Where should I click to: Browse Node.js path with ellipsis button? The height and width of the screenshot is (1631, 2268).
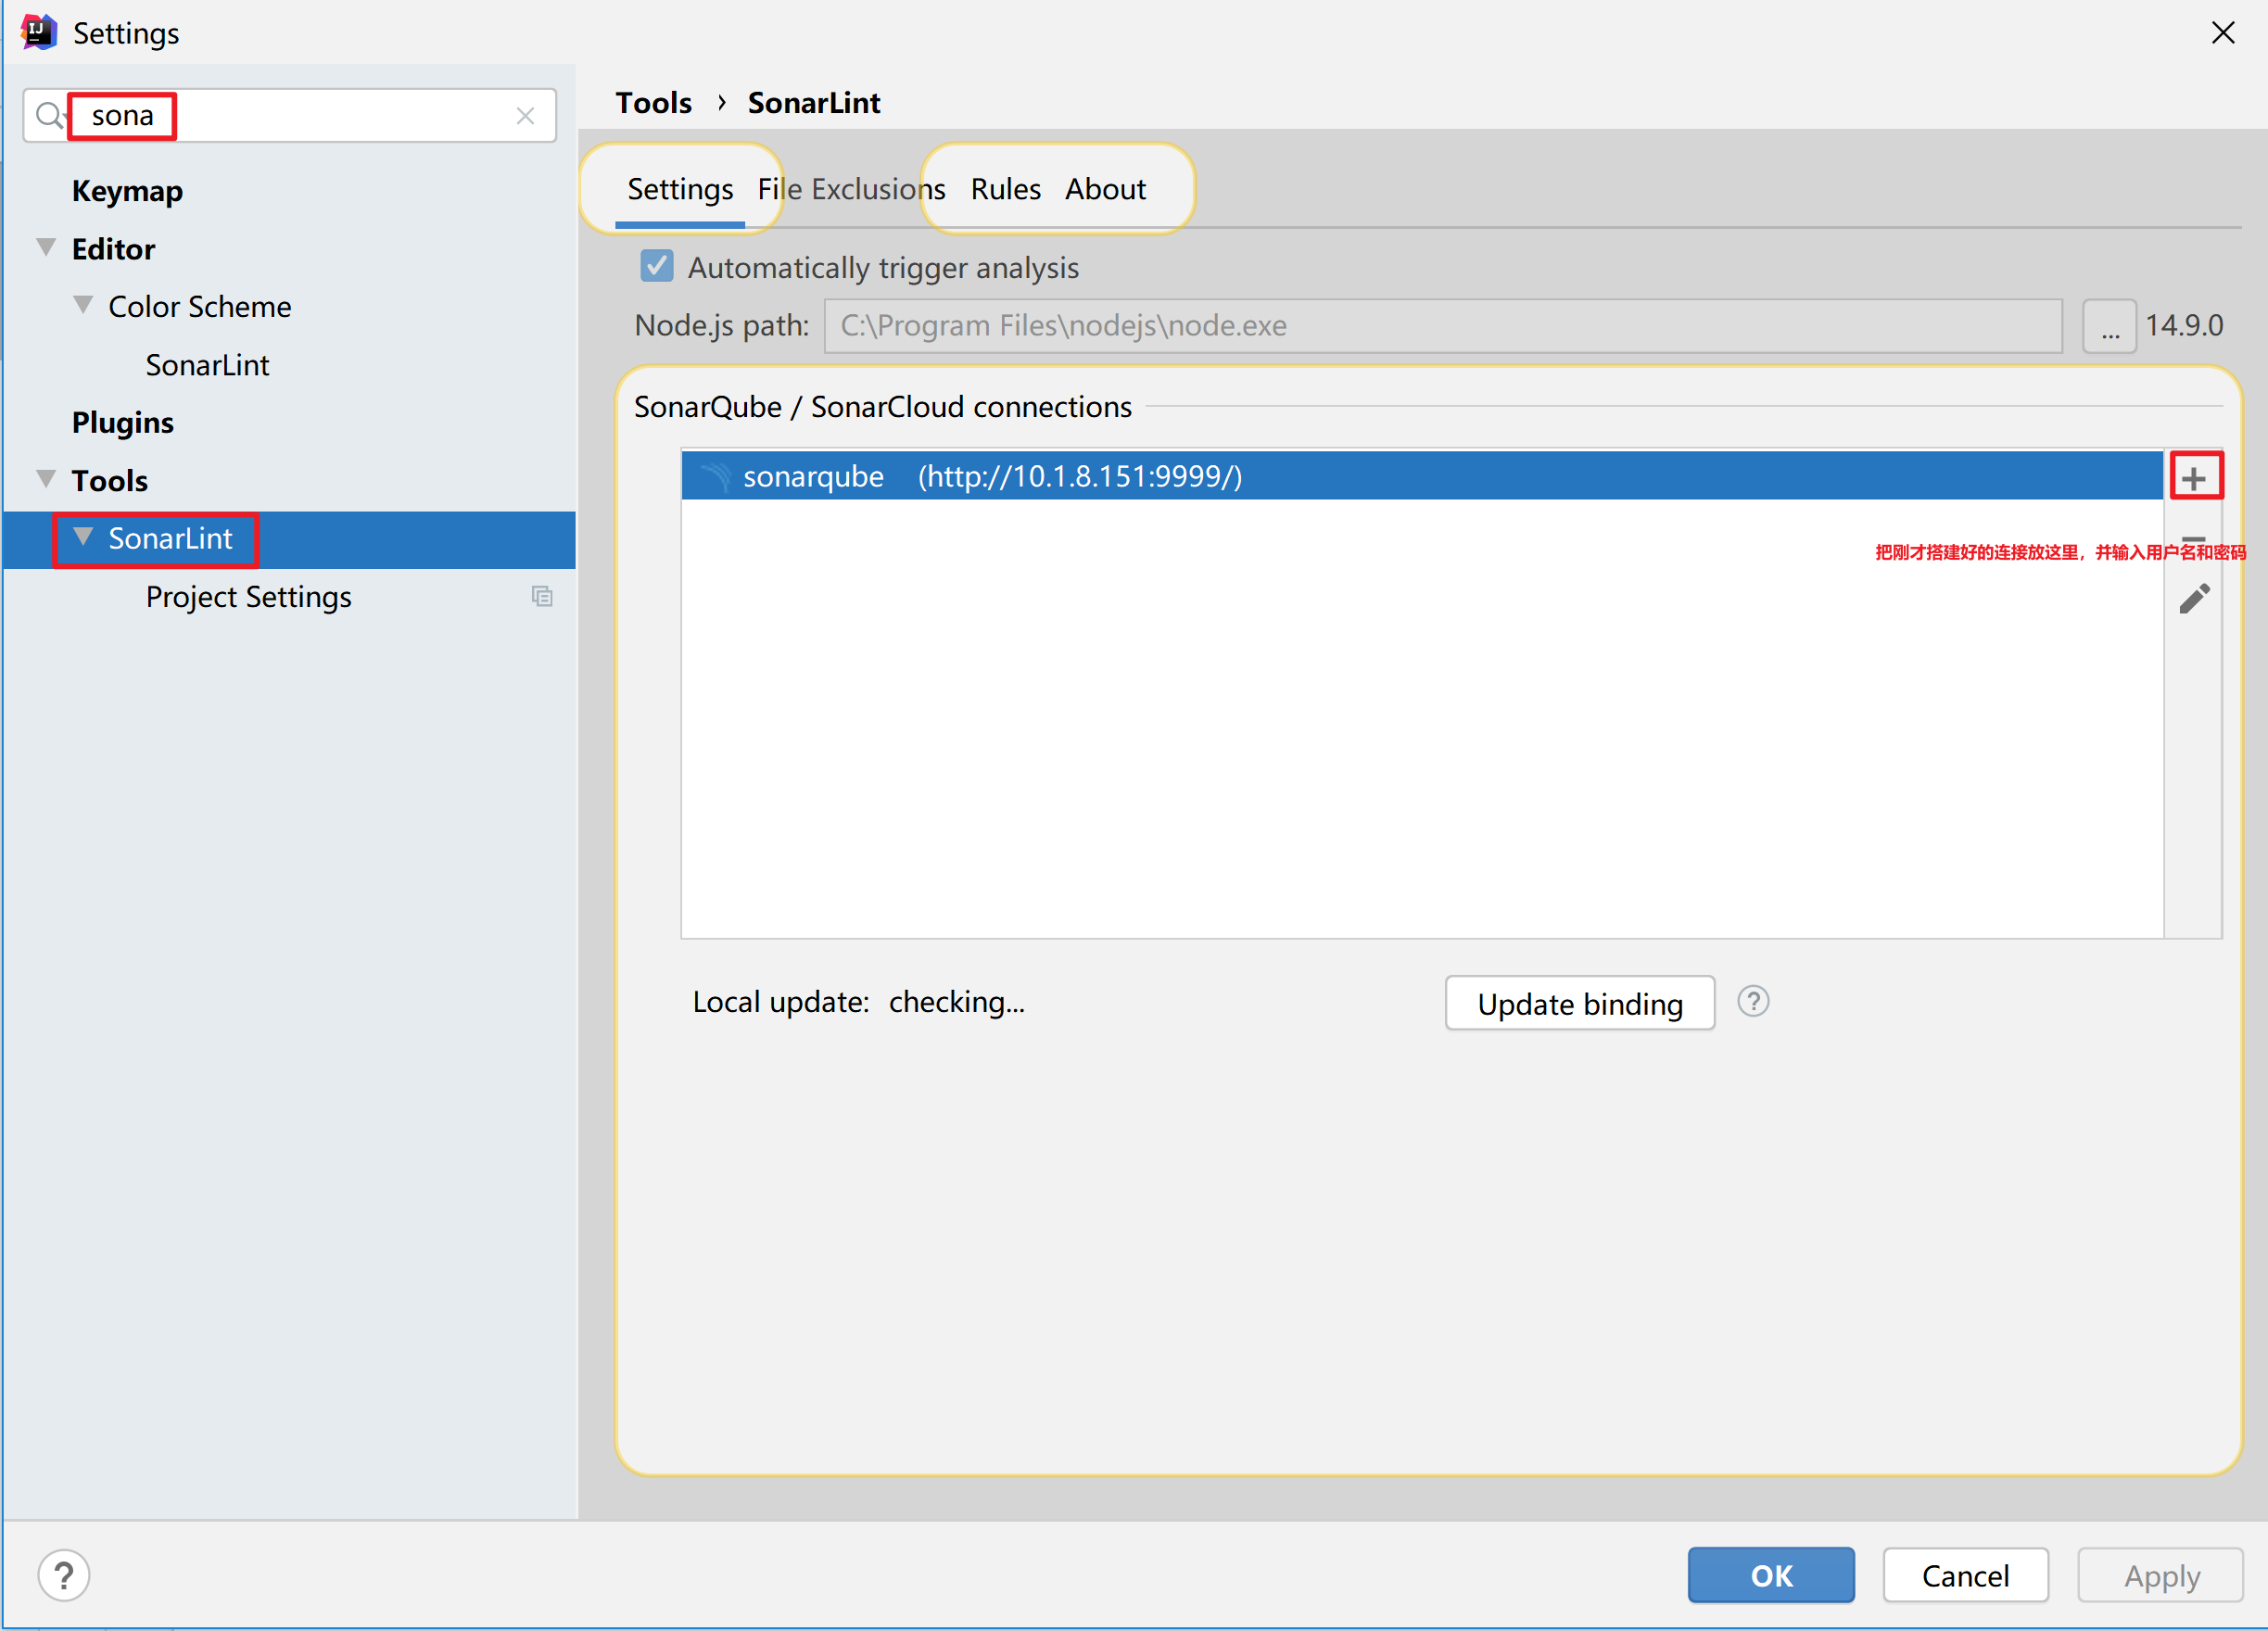coord(2109,326)
